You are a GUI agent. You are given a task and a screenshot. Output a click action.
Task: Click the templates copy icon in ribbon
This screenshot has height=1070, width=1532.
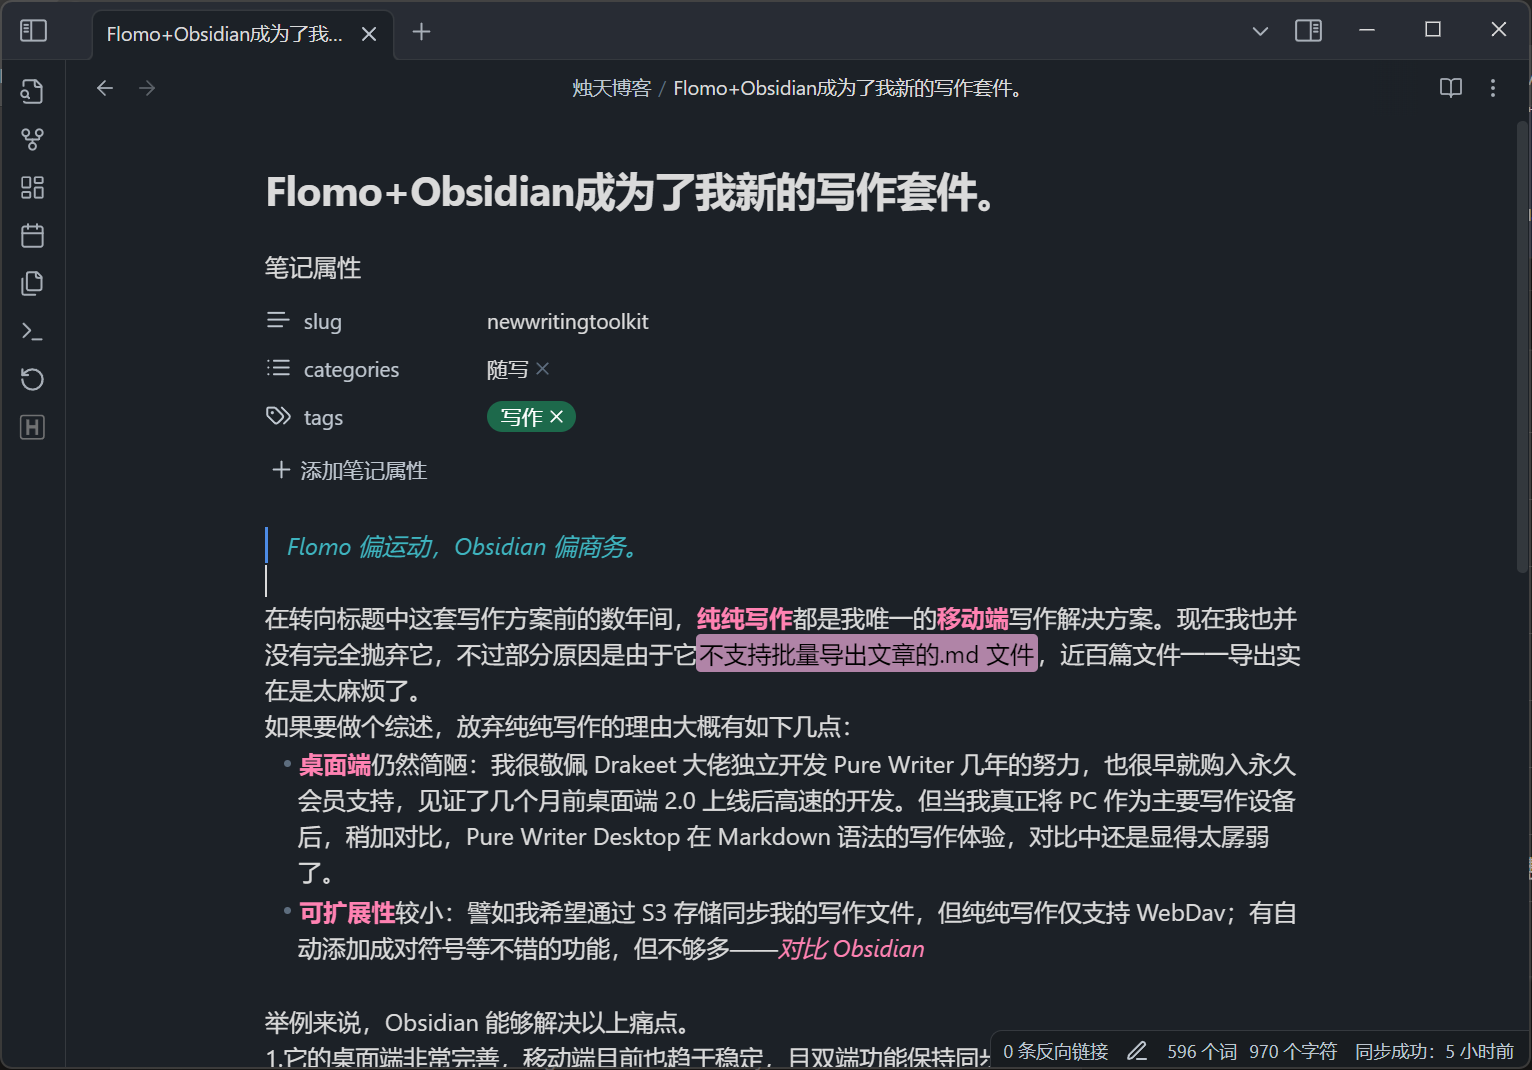tap(32, 283)
